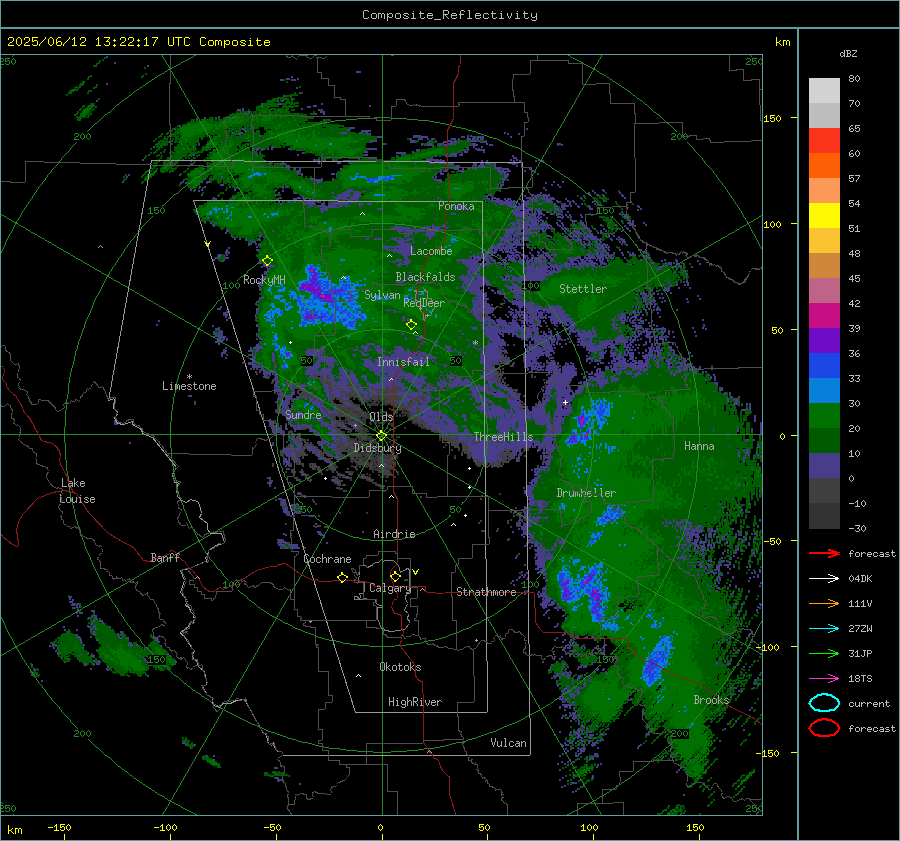The width and height of the screenshot is (900, 841).
Task: Click the Cochrane town label
Action: coord(327,559)
